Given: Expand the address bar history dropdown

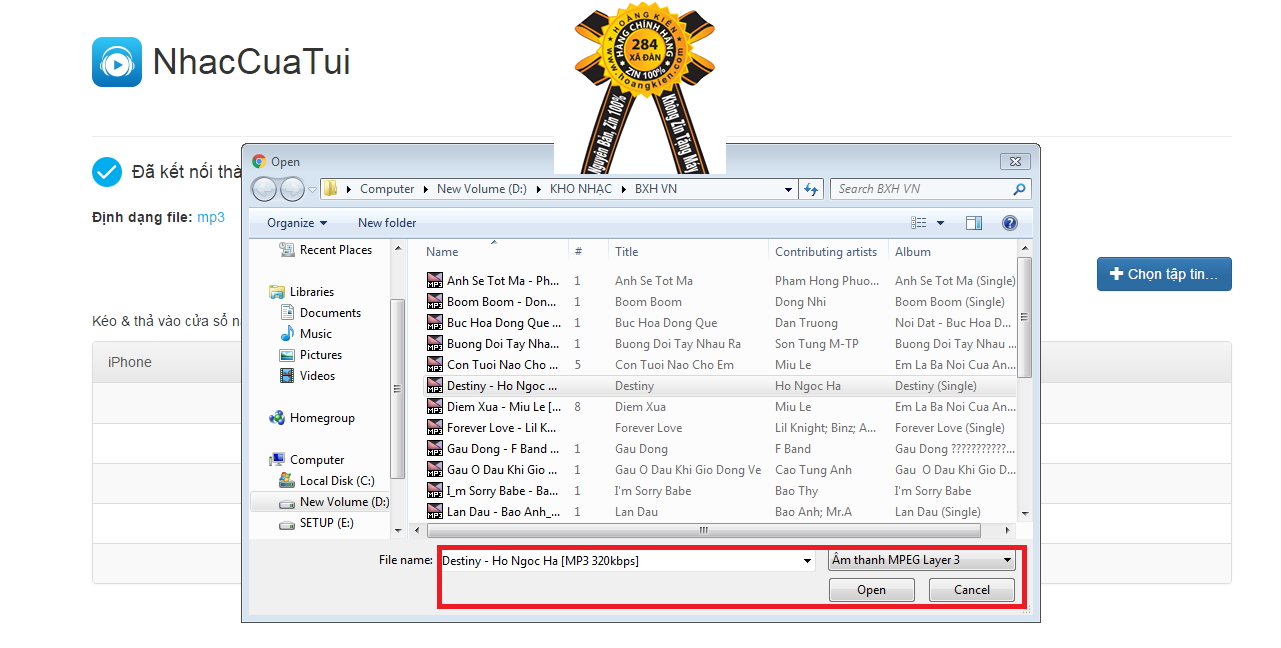Looking at the screenshot, I should pyautogui.click(x=788, y=189).
